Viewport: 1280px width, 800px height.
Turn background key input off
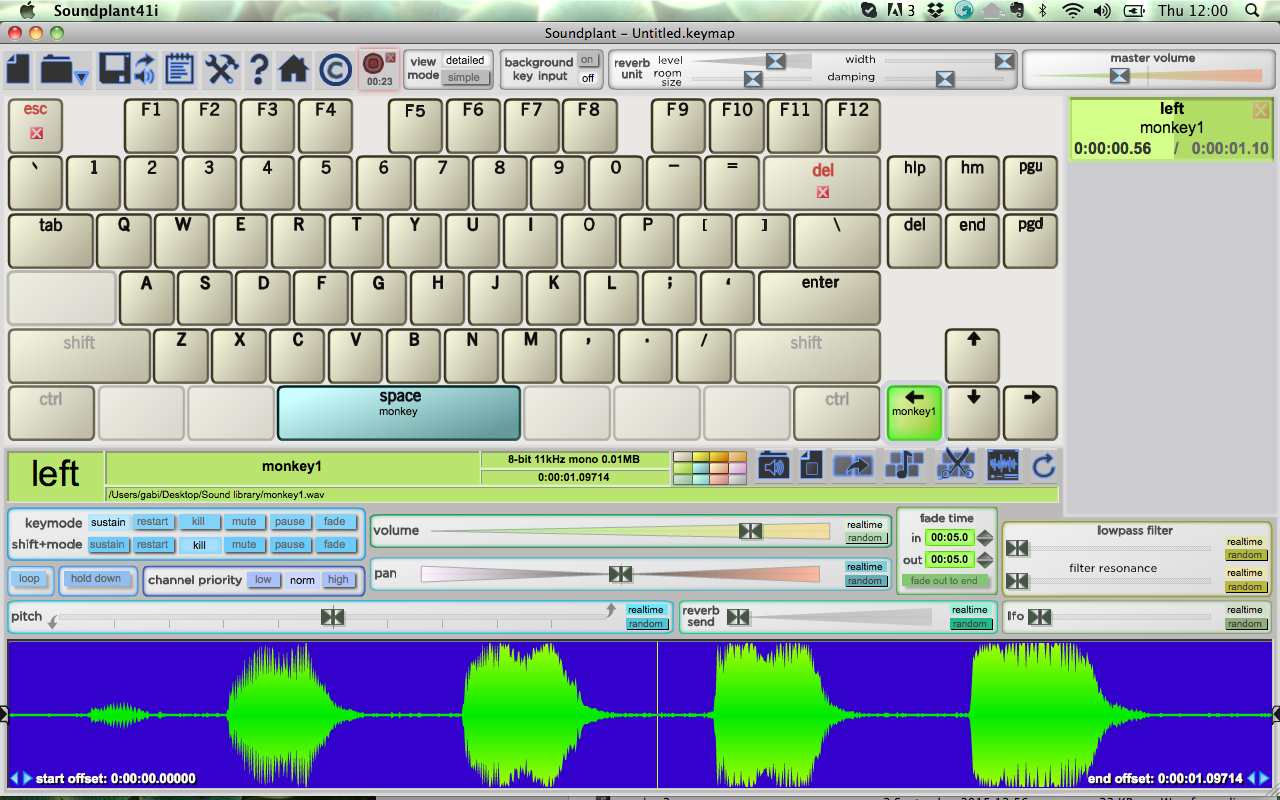coord(588,77)
